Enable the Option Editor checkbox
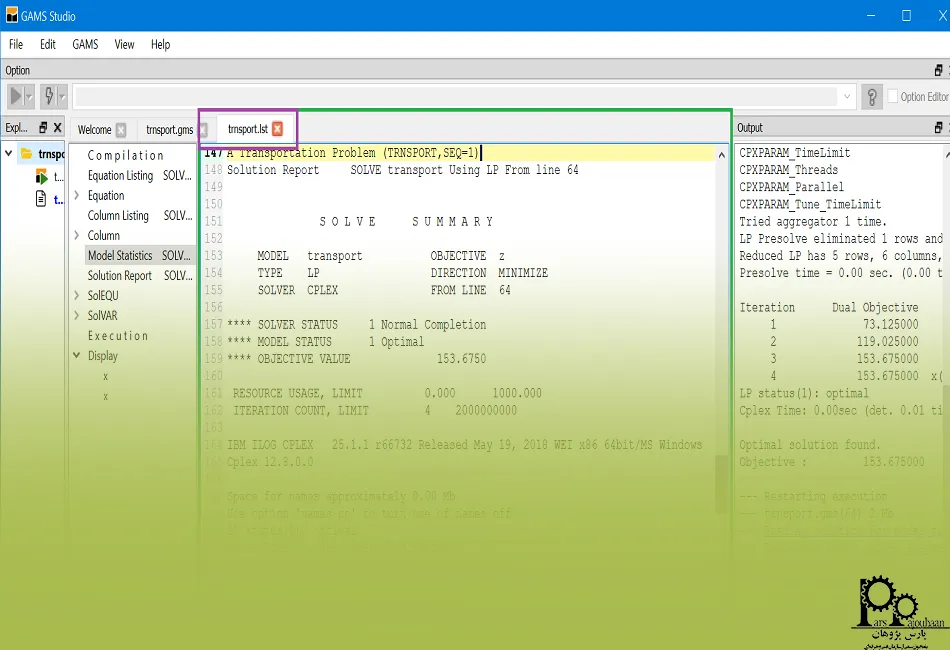 (x=894, y=97)
